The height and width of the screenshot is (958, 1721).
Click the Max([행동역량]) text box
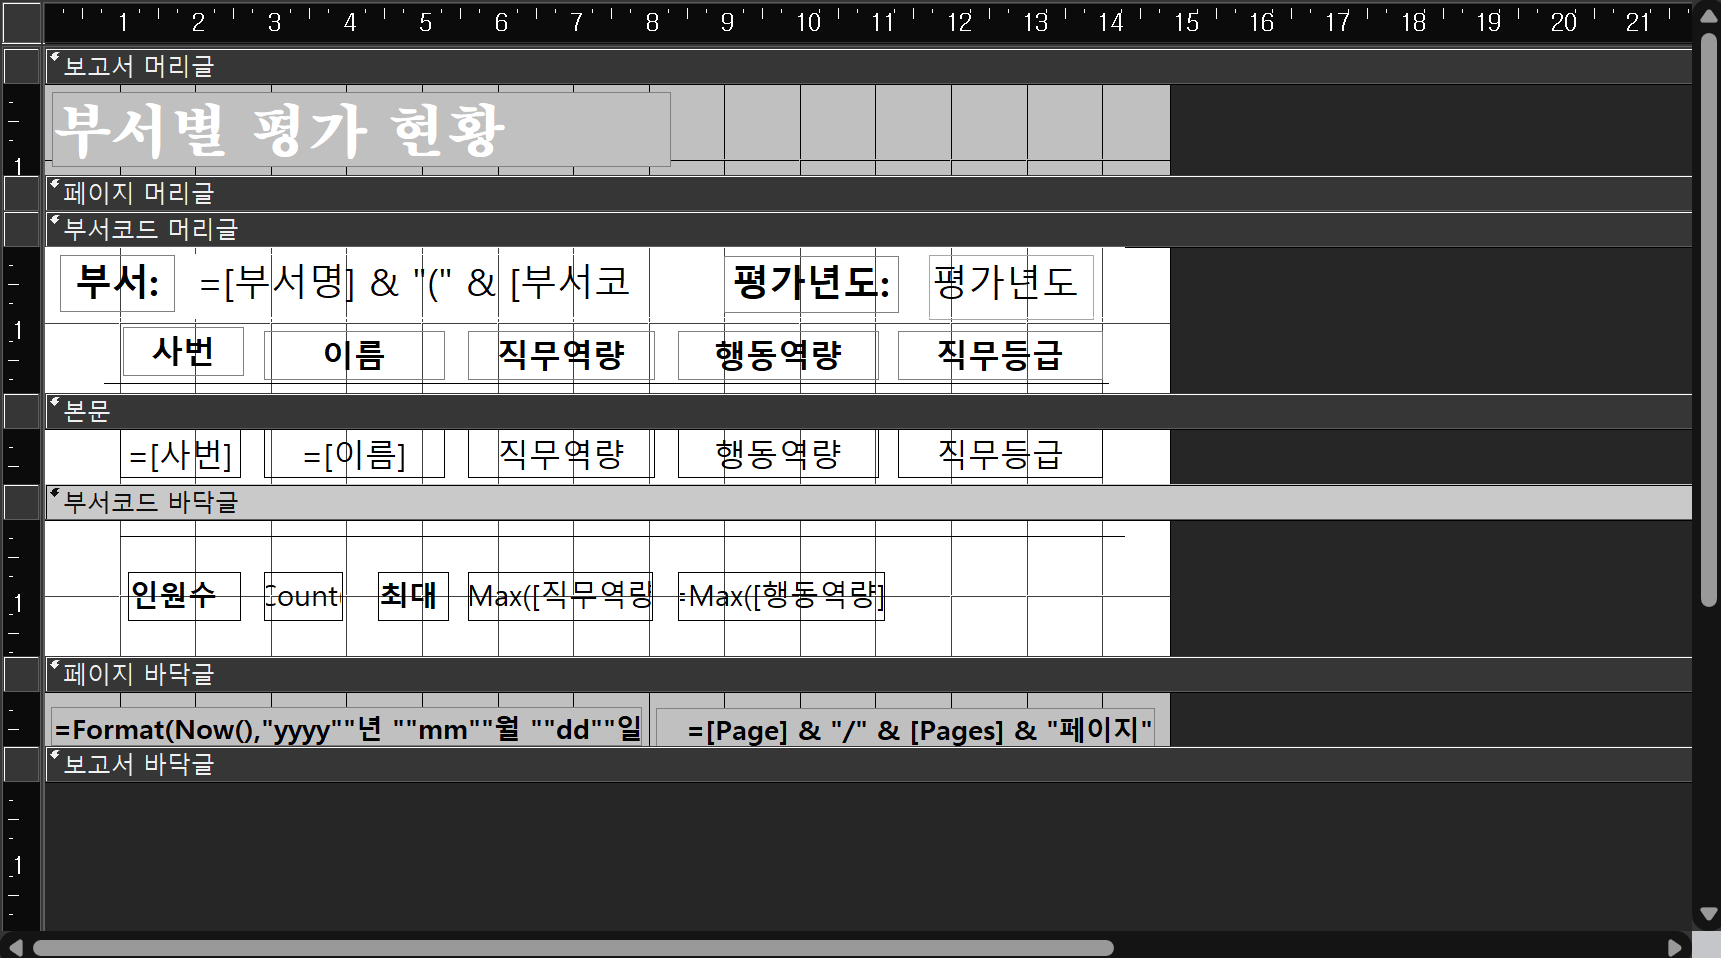pos(781,596)
